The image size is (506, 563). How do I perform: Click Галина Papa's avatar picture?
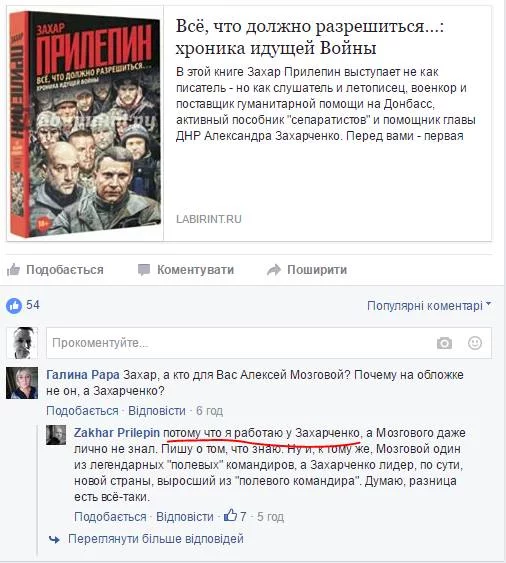tap(22, 383)
